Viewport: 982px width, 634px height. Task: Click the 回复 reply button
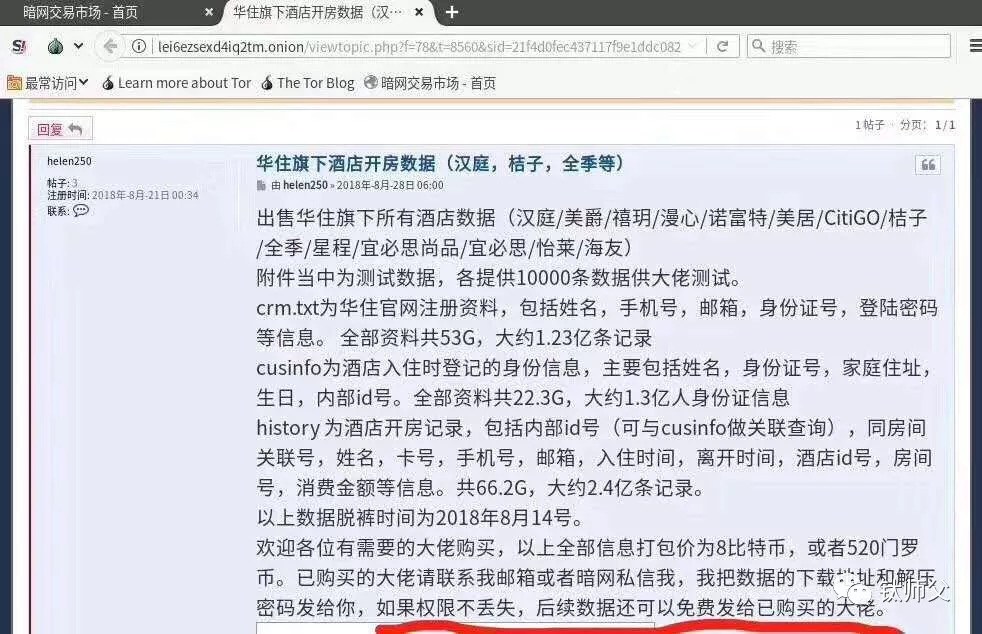(60, 129)
